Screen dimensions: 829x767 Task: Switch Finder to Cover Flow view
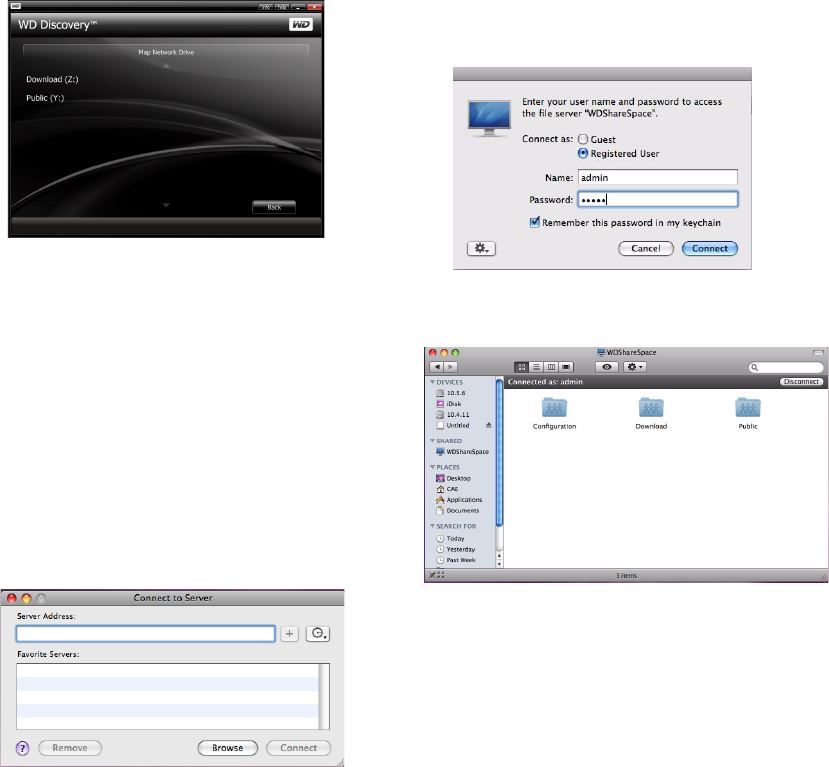tap(566, 367)
